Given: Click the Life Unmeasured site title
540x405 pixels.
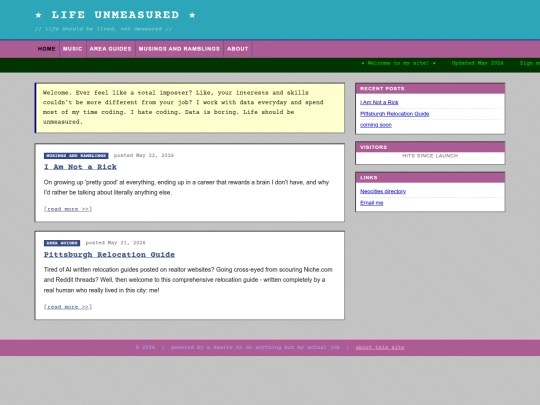Looking at the screenshot, I should pos(115,15).
